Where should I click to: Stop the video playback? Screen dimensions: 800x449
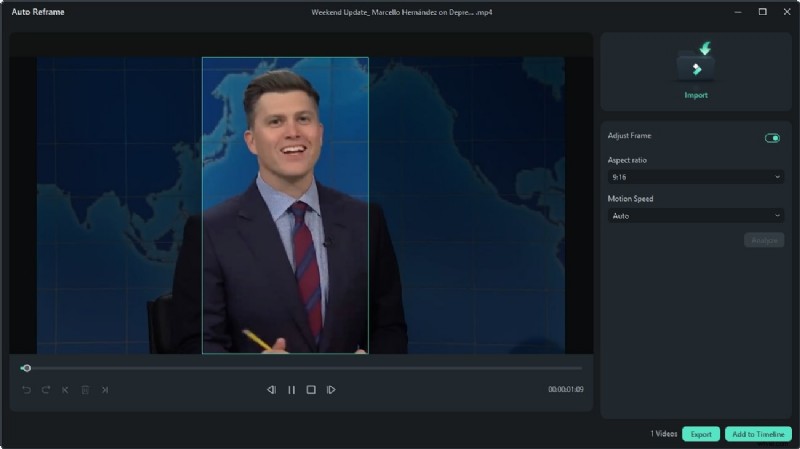click(311, 390)
